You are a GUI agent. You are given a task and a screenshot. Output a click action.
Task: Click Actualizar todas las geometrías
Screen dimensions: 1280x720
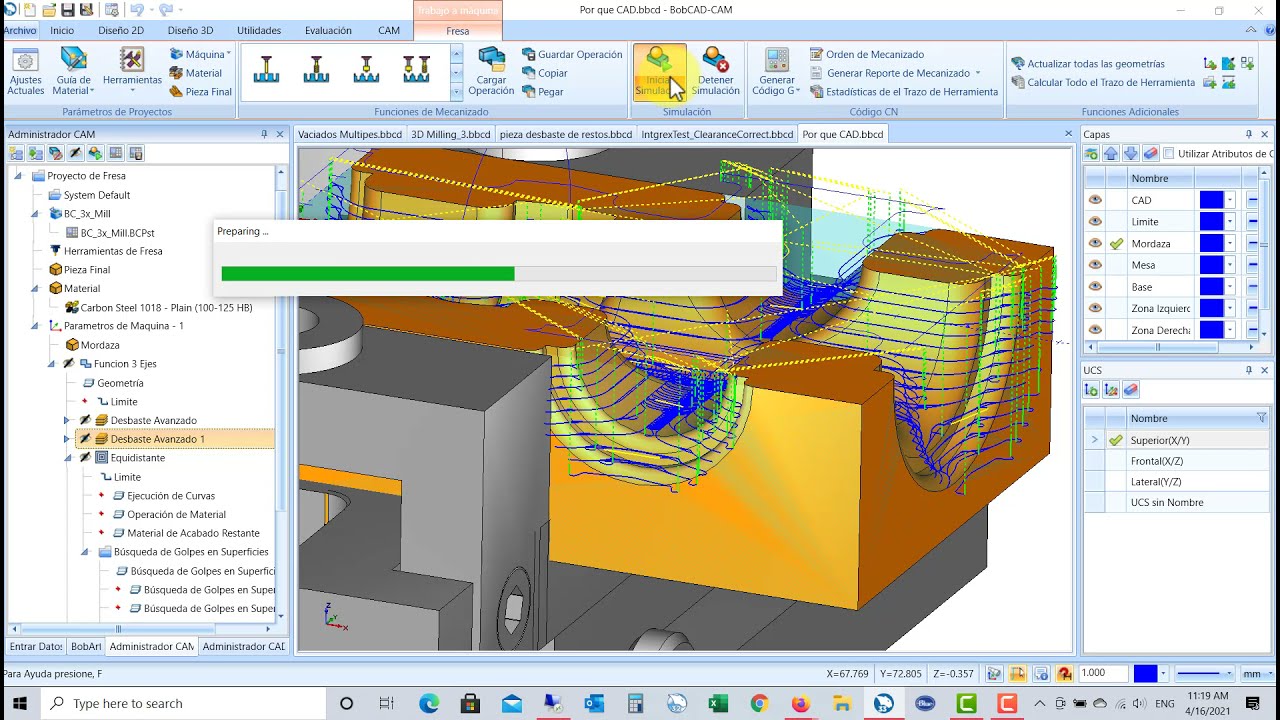(x=1088, y=63)
